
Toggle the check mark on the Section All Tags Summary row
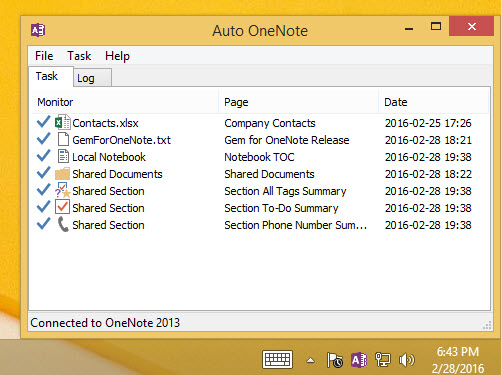(44, 190)
